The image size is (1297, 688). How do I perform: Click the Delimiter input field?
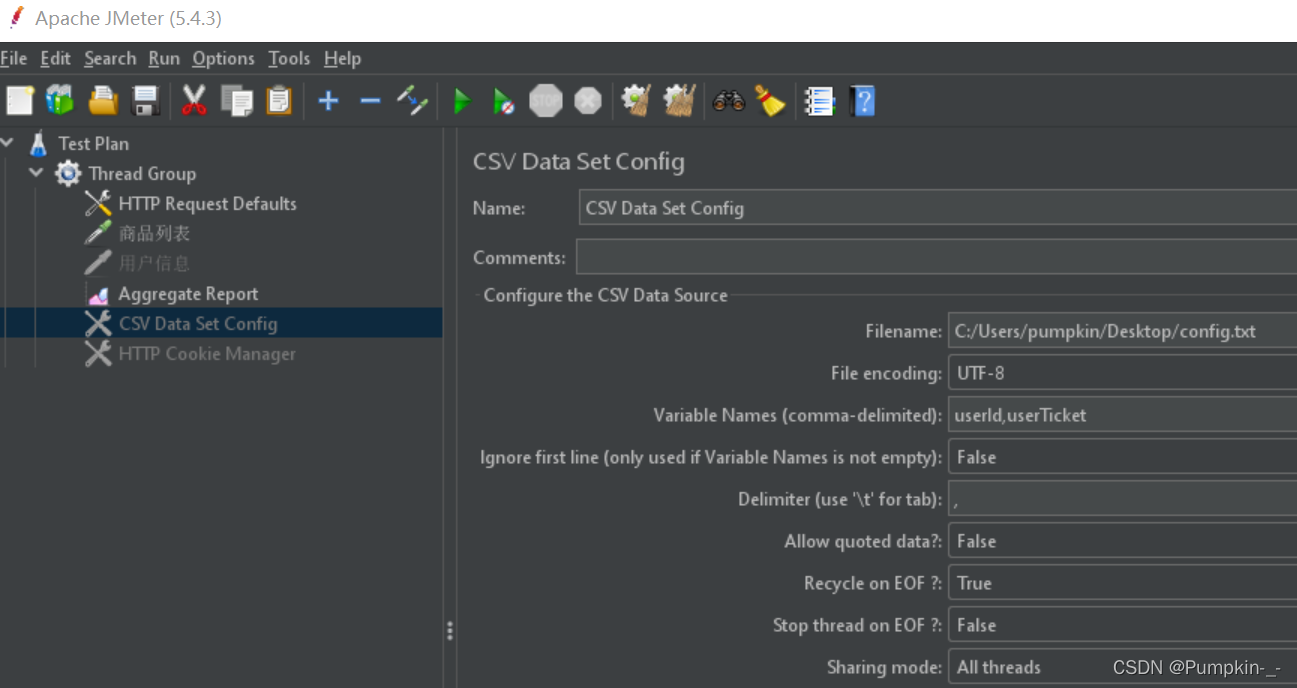1122,499
